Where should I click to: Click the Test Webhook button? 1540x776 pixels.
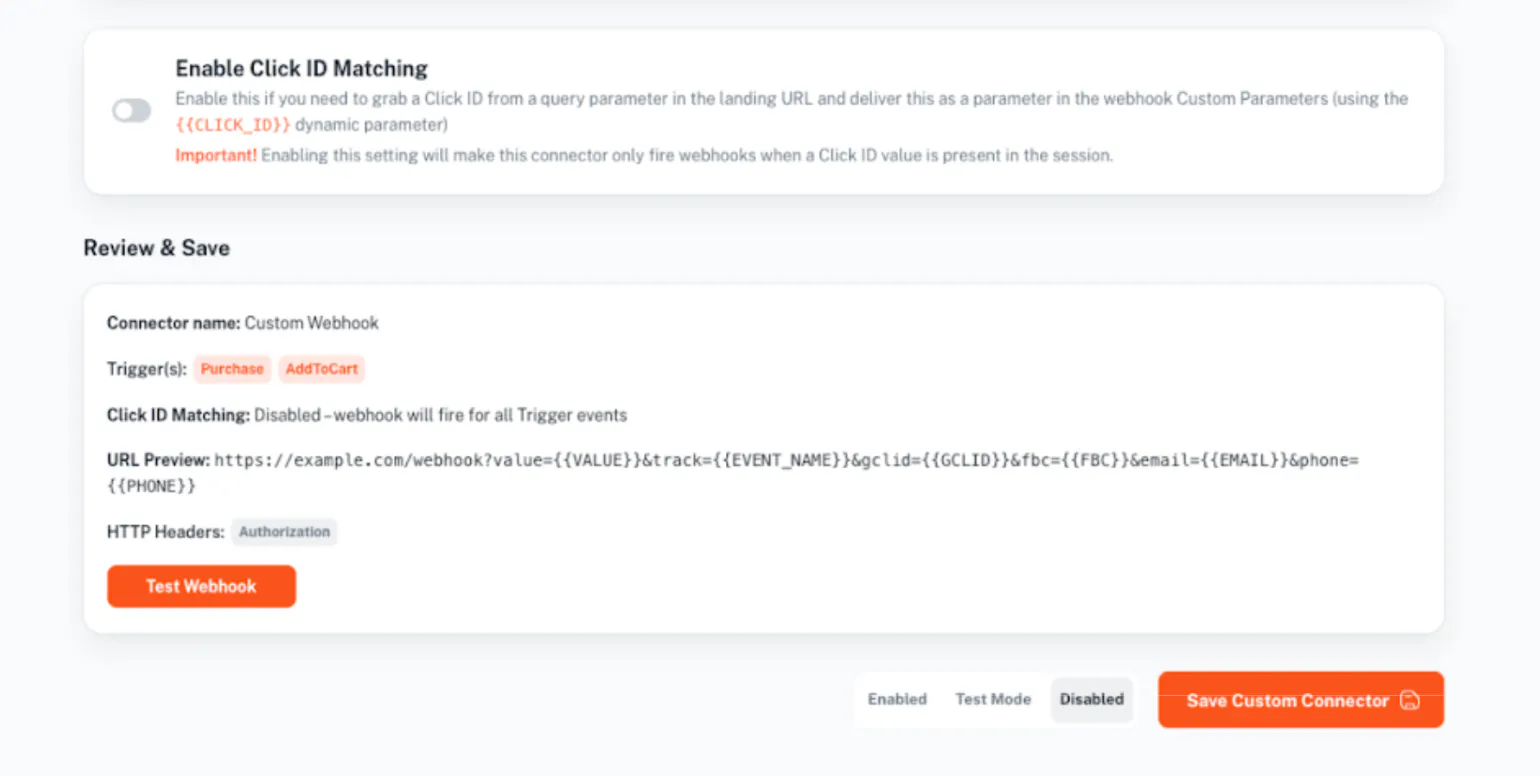(201, 586)
